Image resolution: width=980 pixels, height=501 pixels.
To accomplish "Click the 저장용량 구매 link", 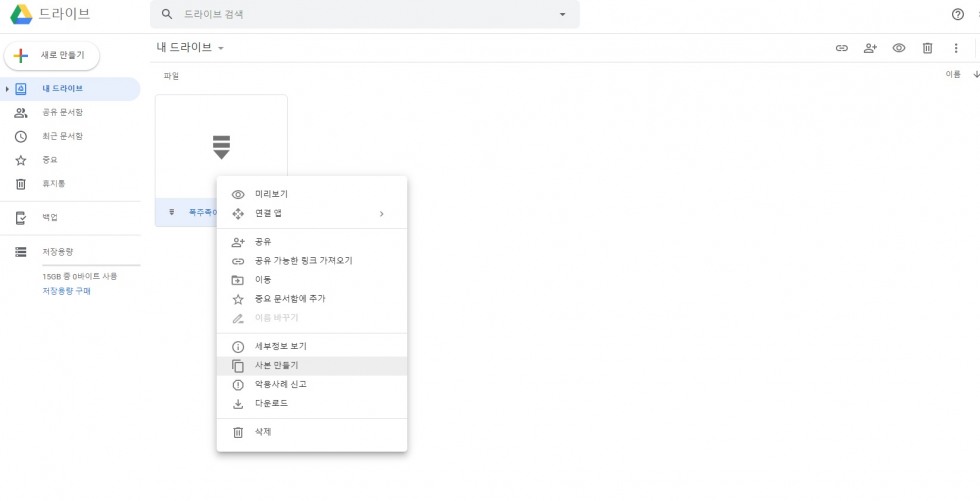I will pos(66,290).
